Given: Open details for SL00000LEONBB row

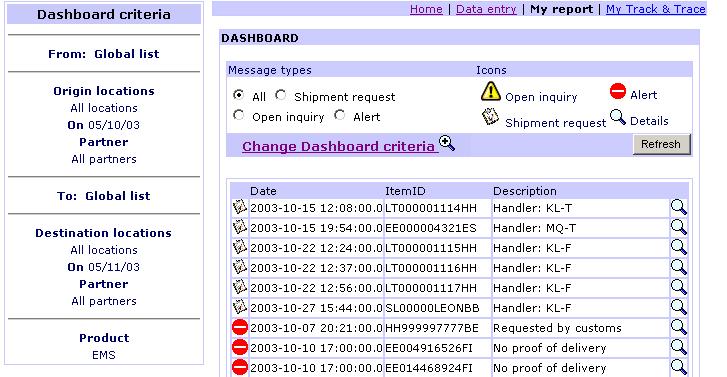Looking at the screenshot, I should pyautogui.click(x=678, y=307).
